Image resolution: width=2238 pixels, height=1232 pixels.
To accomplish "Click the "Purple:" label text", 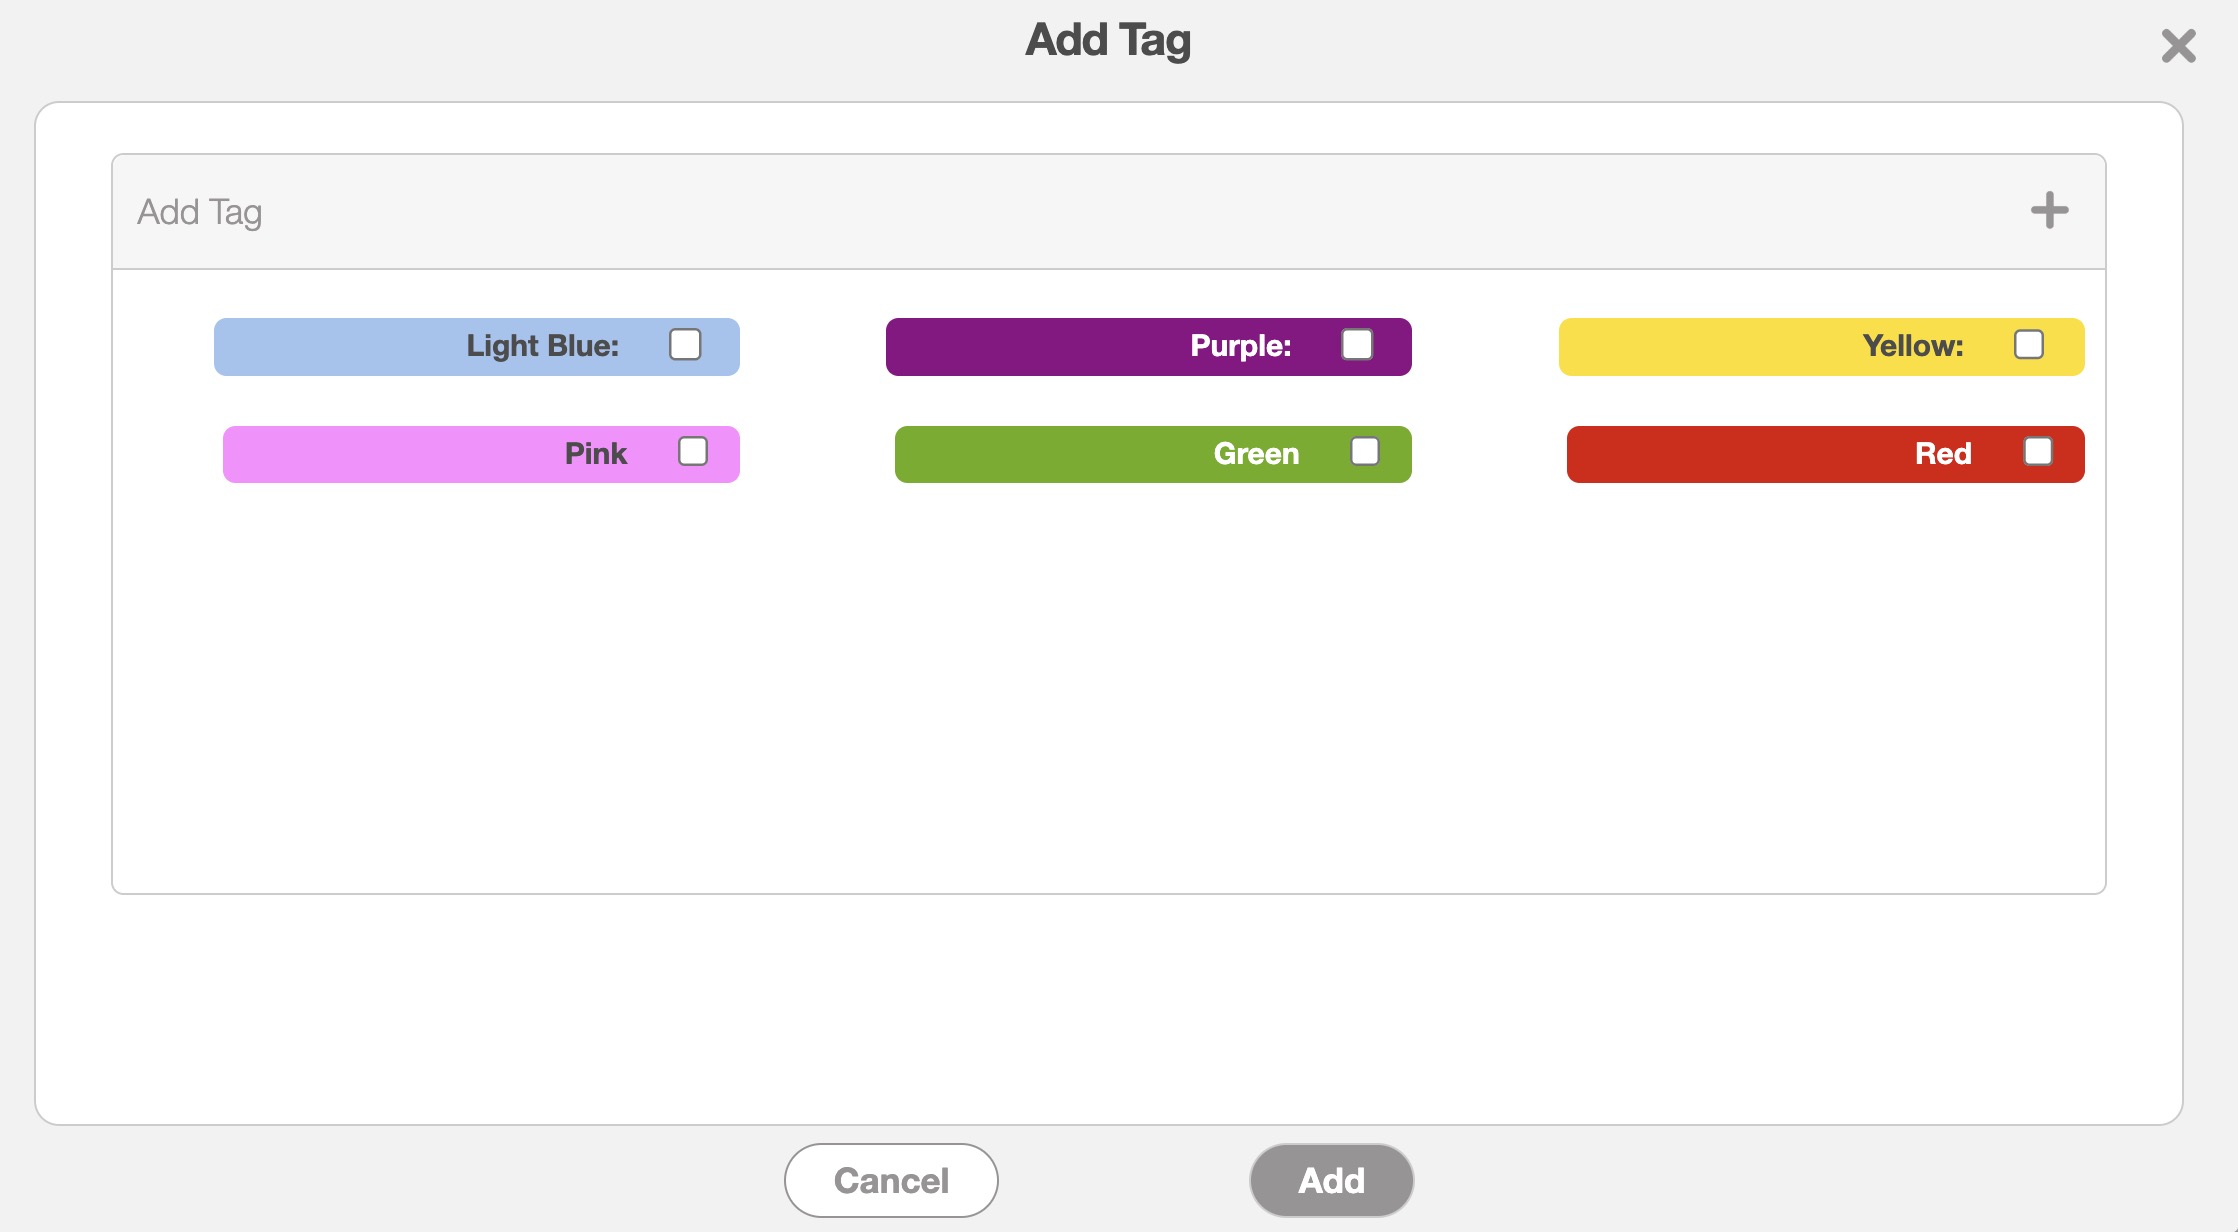I will (1240, 346).
